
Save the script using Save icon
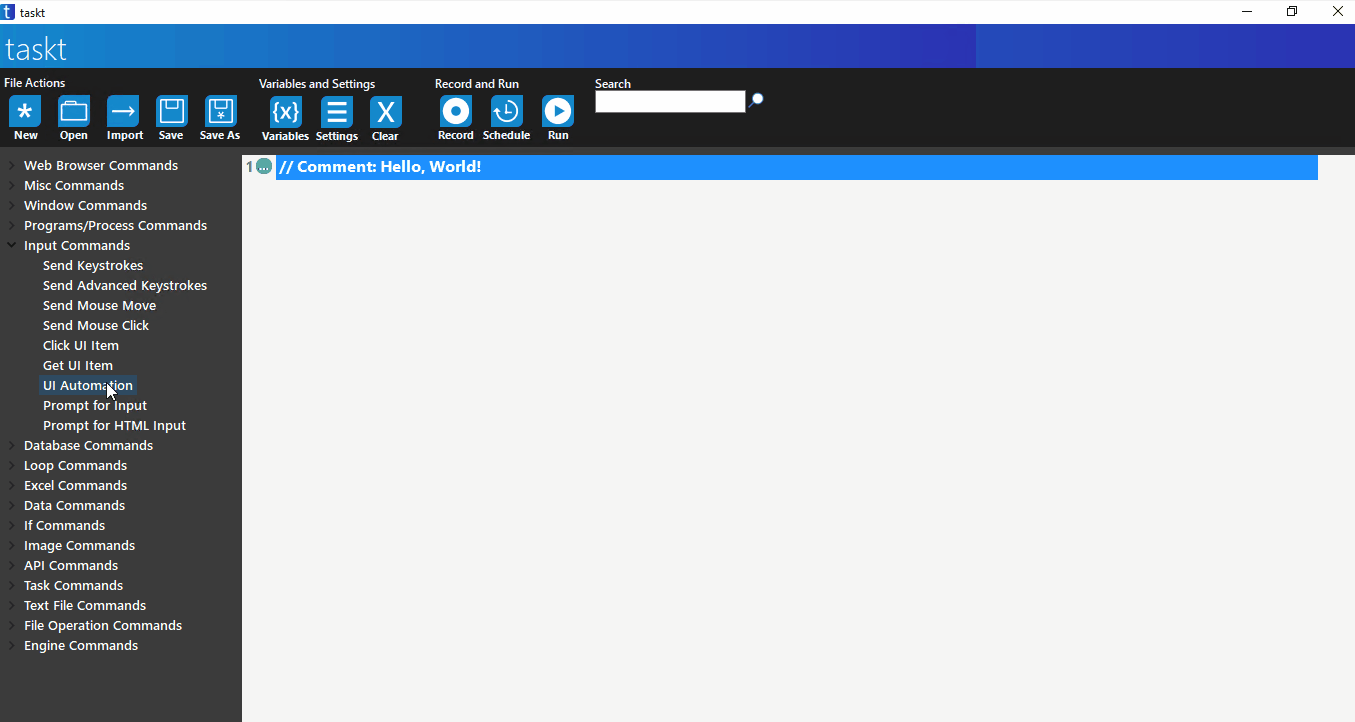coord(171,111)
